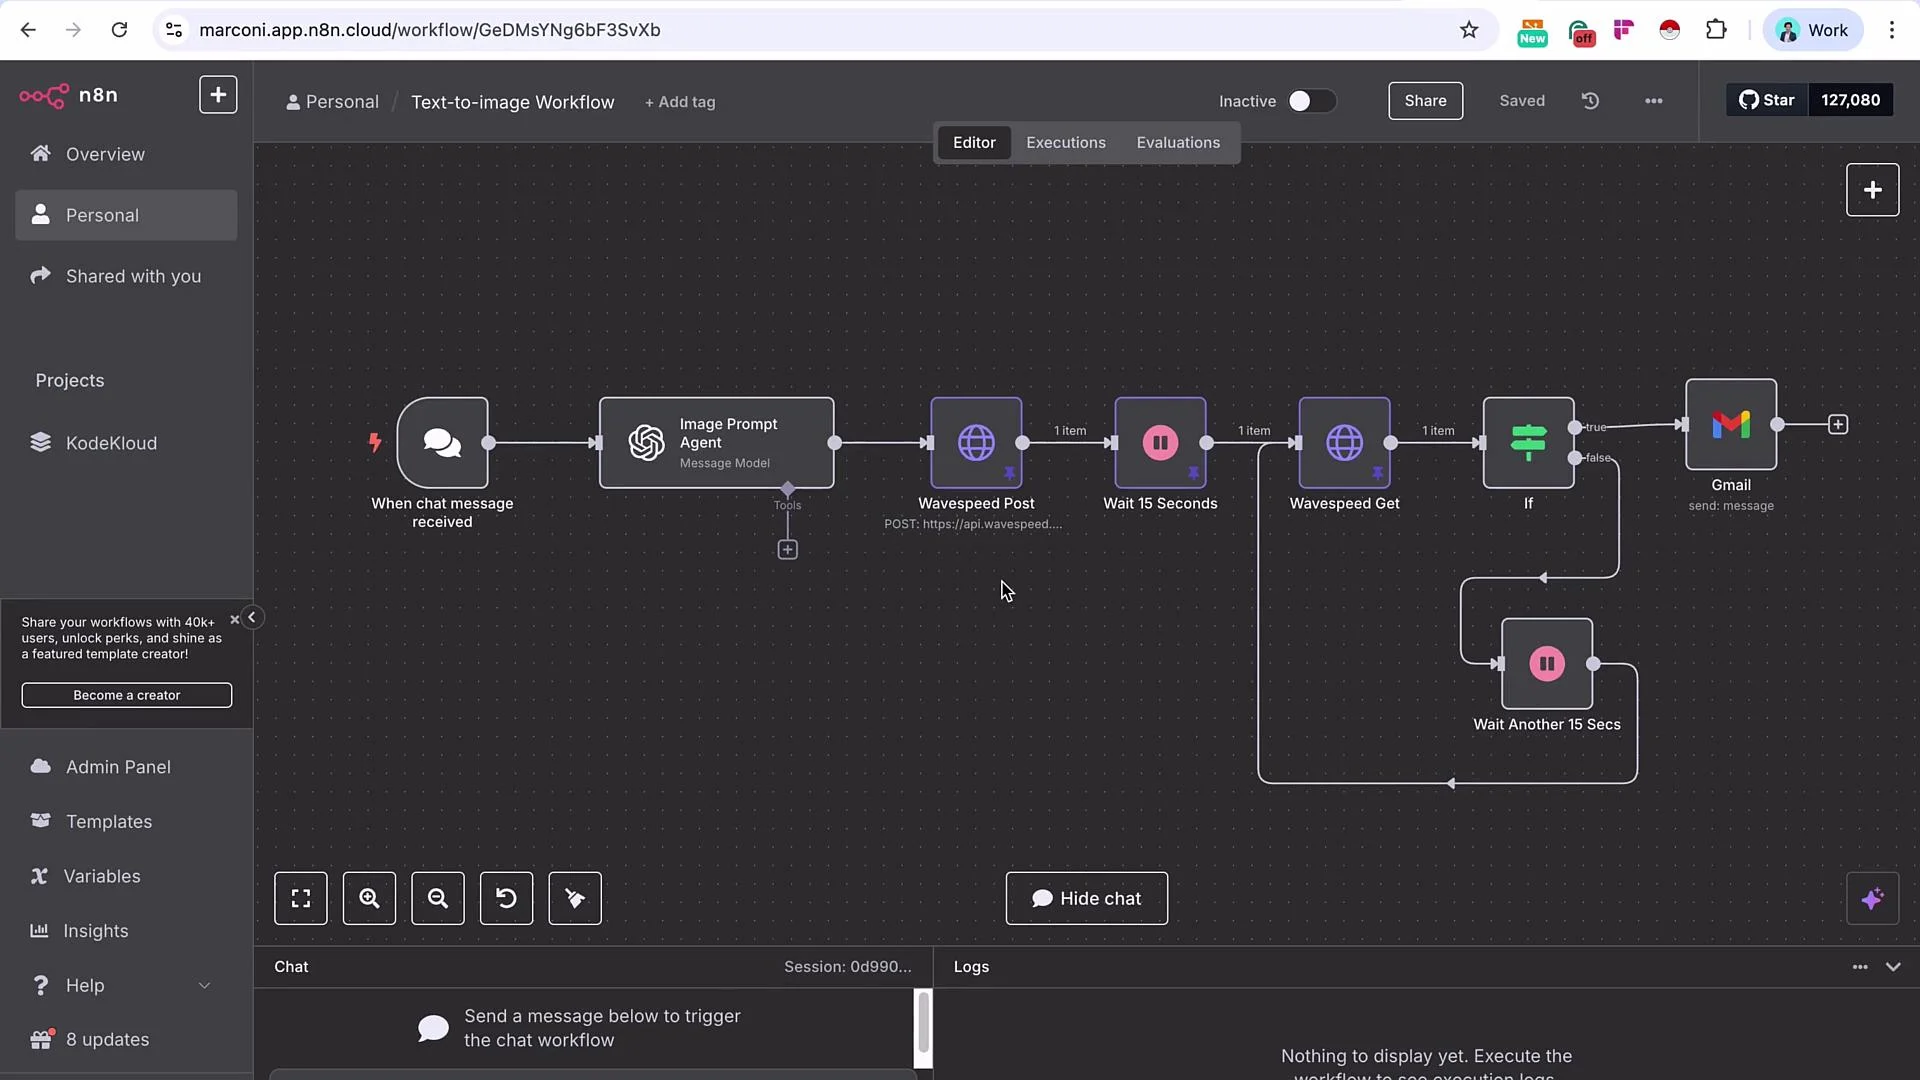Click Hide chat
This screenshot has width=1920, height=1080.
1086,898
